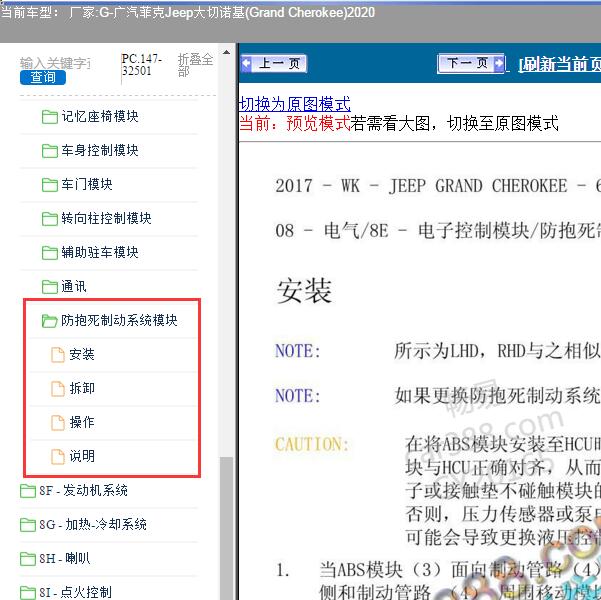Screen dimensions: 601x600
Task: Click the 拆卸 document page icon
Action: pyautogui.click(x=58, y=389)
